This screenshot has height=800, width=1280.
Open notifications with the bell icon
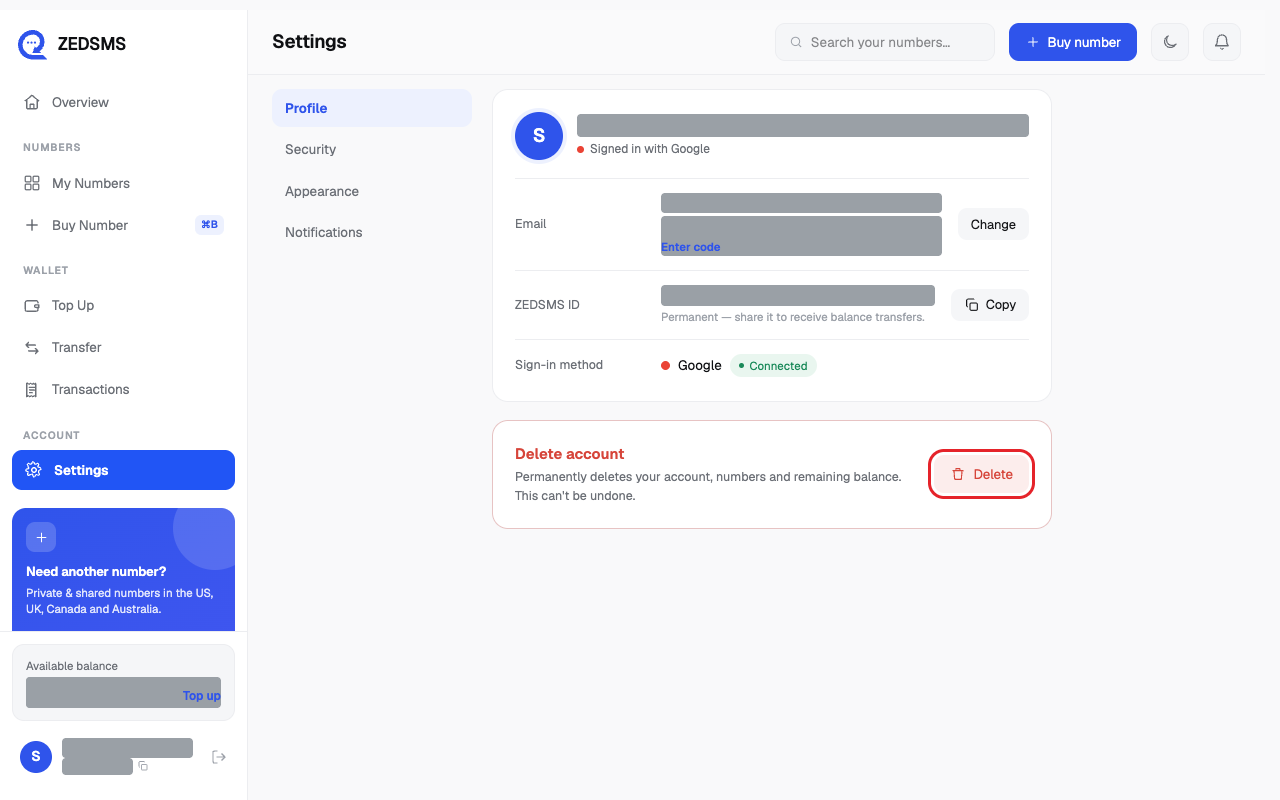click(1222, 42)
